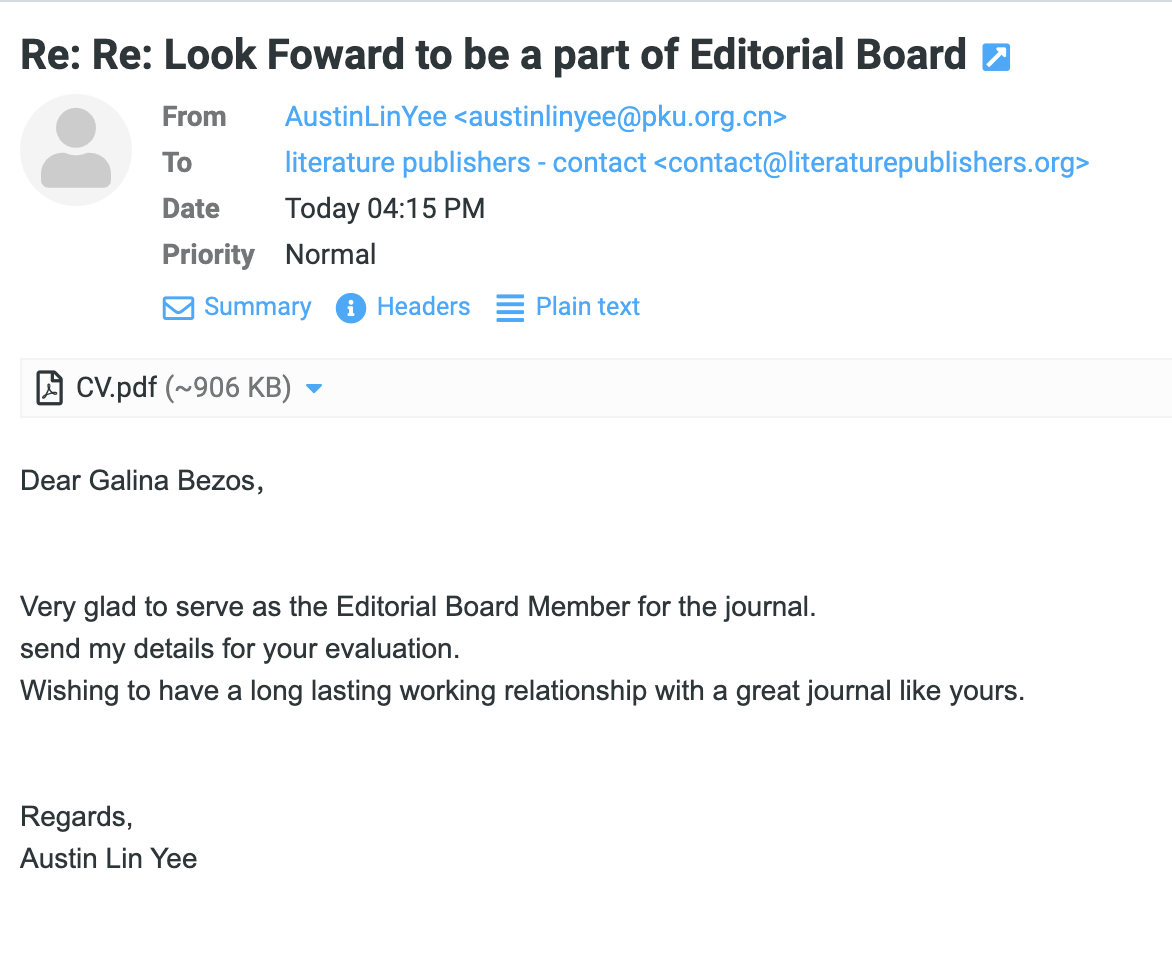Click the sender's avatar placeholder
1172x968 pixels.
click(x=76, y=150)
